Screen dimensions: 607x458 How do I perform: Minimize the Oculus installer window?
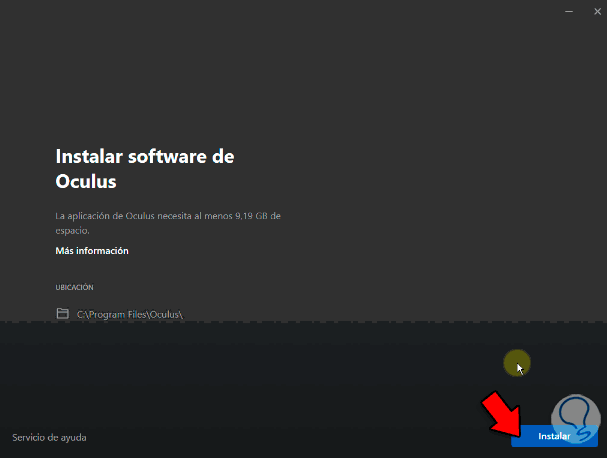tap(569, 12)
